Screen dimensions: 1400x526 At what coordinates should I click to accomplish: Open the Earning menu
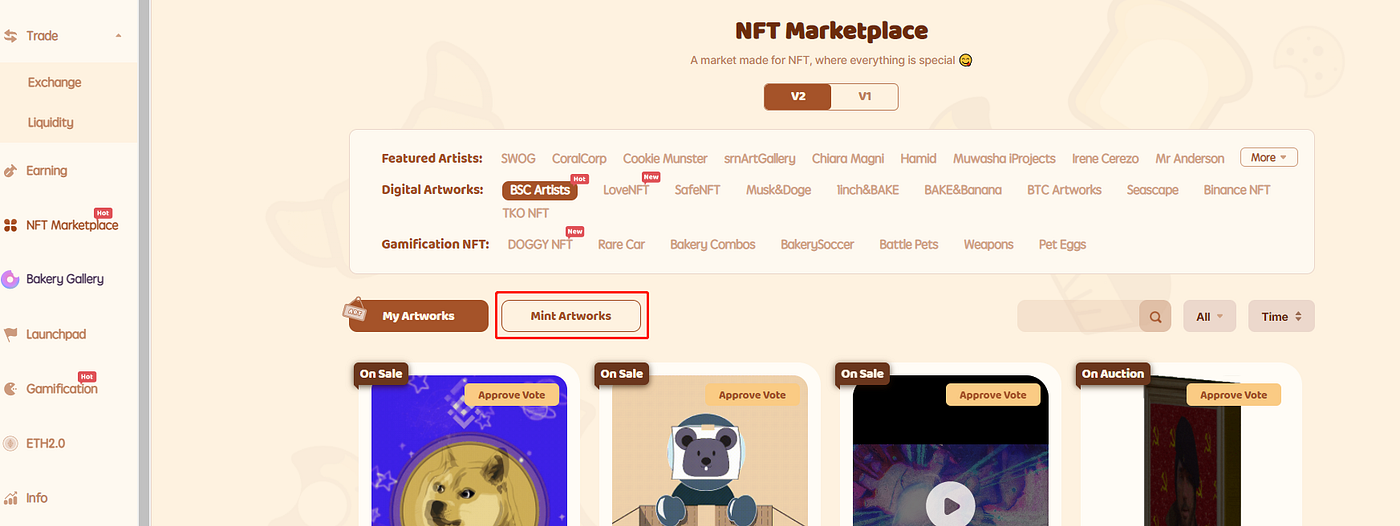point(47,171)
